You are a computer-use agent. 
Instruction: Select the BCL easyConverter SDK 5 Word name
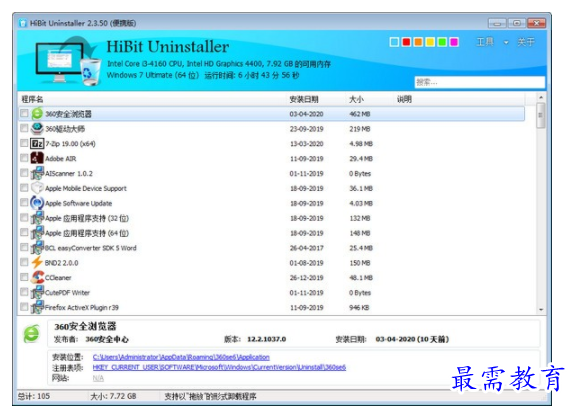pos(90,248)
